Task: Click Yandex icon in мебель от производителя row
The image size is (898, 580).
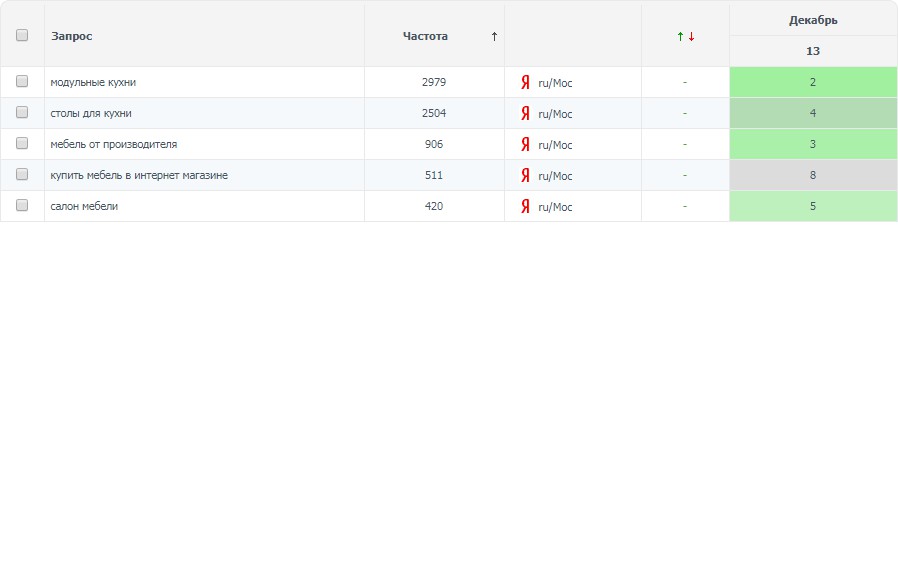Action: [x=525, y=145]
